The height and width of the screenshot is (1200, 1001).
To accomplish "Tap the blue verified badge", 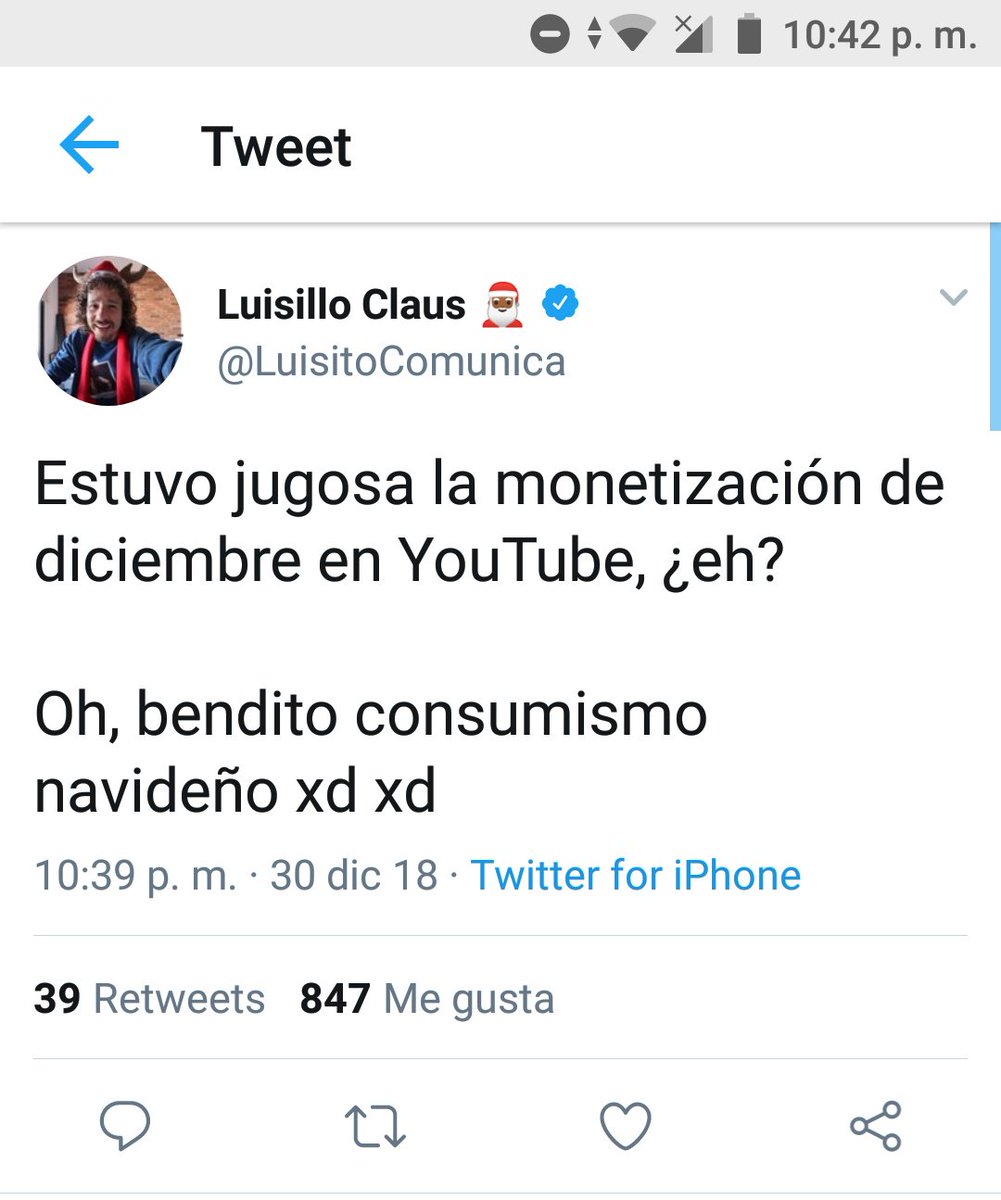I will pos(562,303).
